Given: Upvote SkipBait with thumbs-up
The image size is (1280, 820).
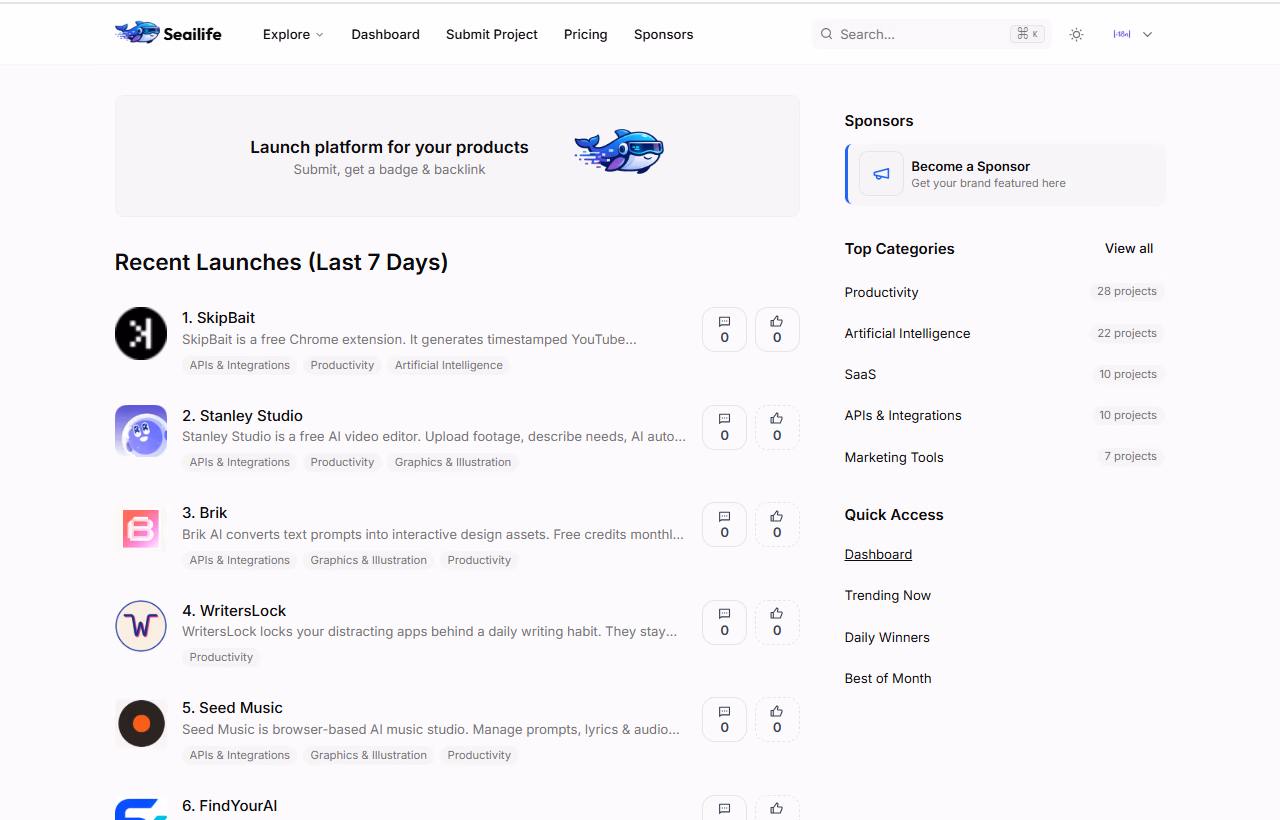Looking at the screenshot, I should (777, 329).
